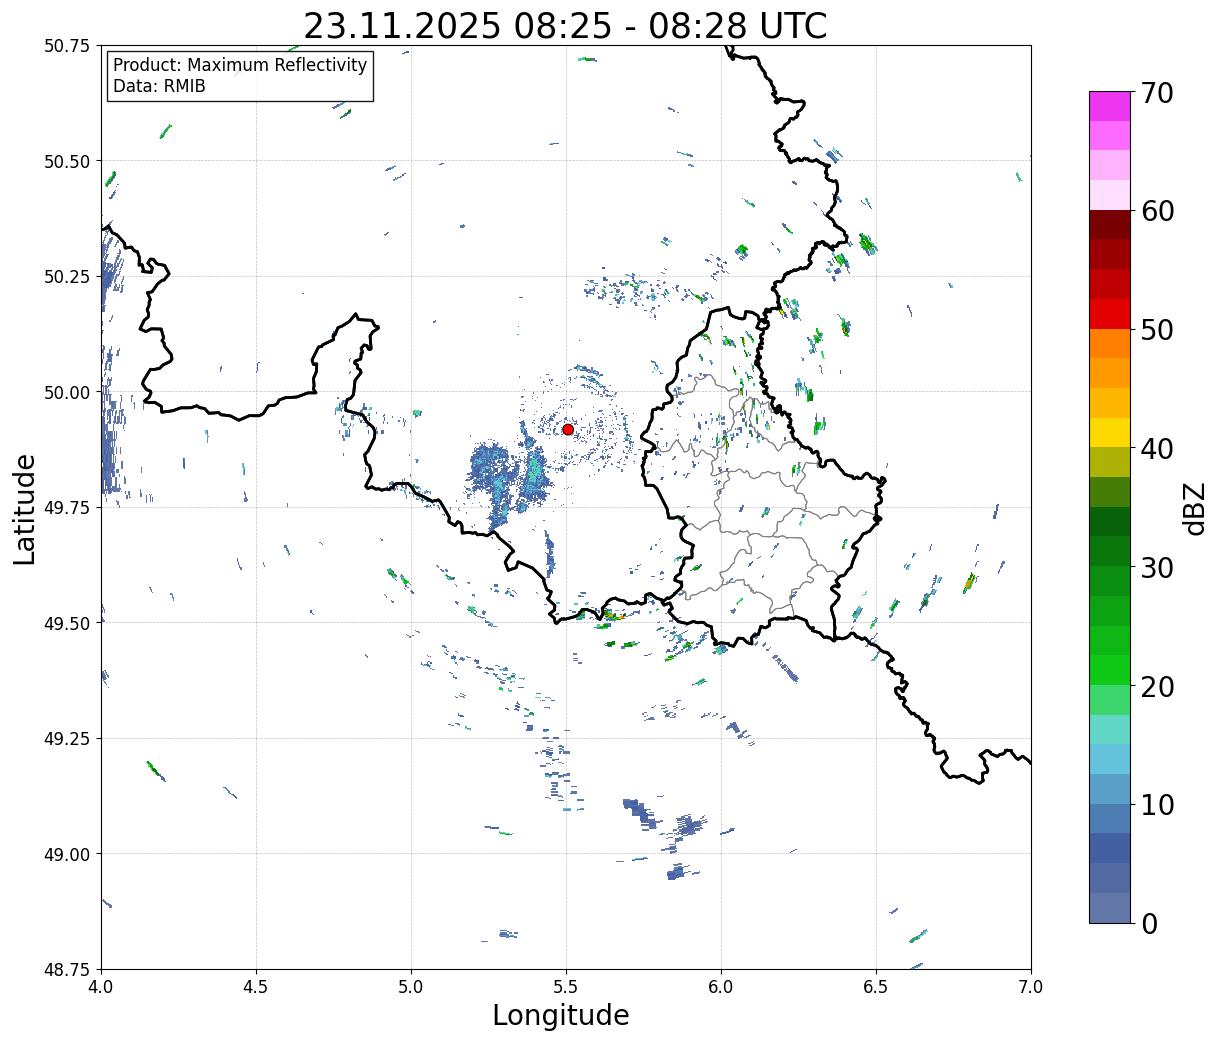
Task: Click the 48.75 latitude tick label
Action: pos(67,969)
